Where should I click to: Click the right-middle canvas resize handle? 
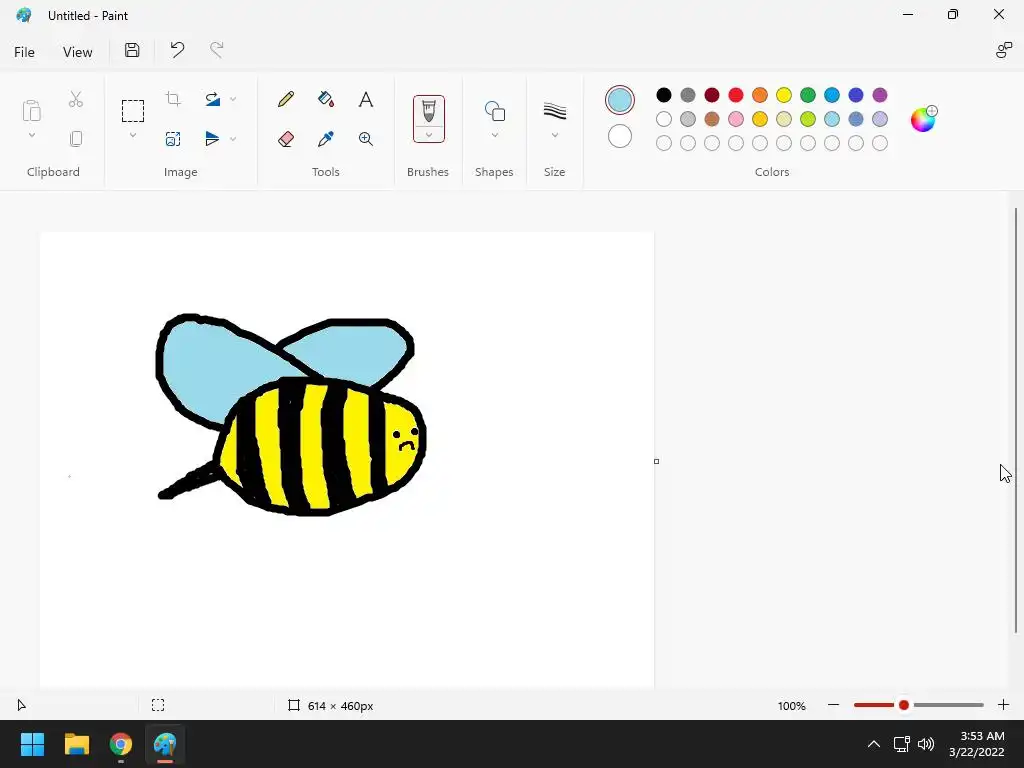[x=656, y=462]
